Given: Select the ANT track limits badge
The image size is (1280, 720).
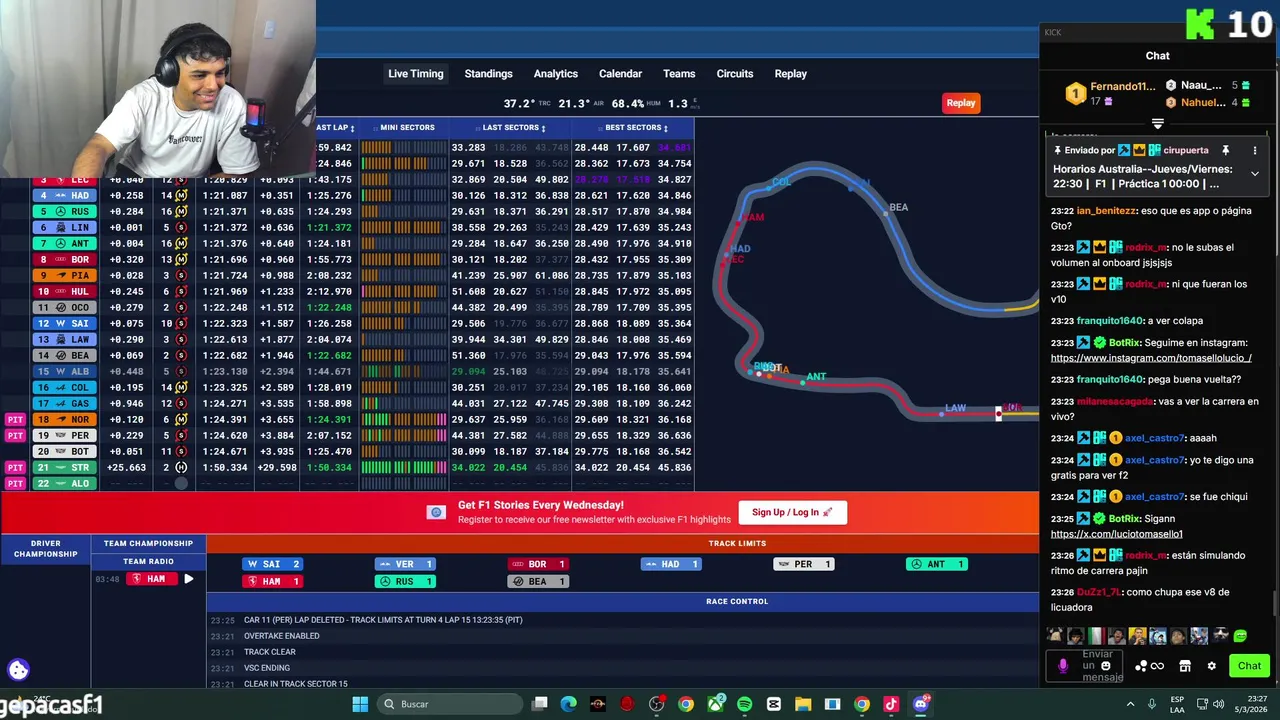Looking at the screenshot, I should 936,564.
